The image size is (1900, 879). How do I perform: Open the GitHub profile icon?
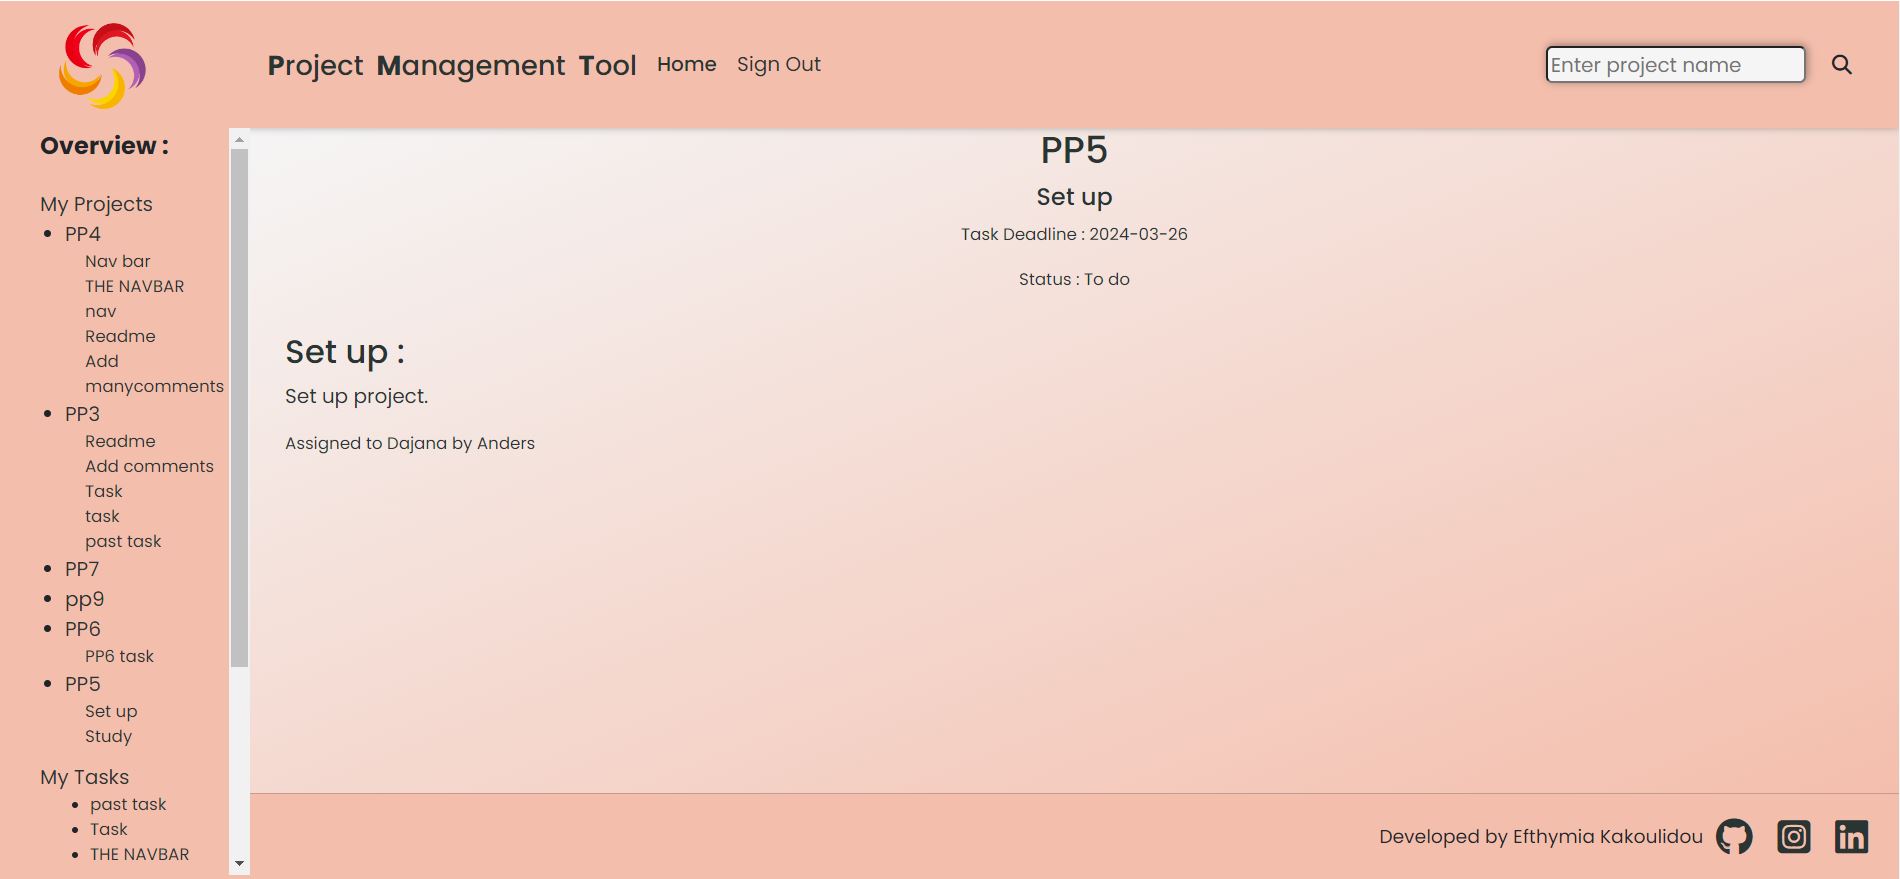click(x=1734, y=836)
